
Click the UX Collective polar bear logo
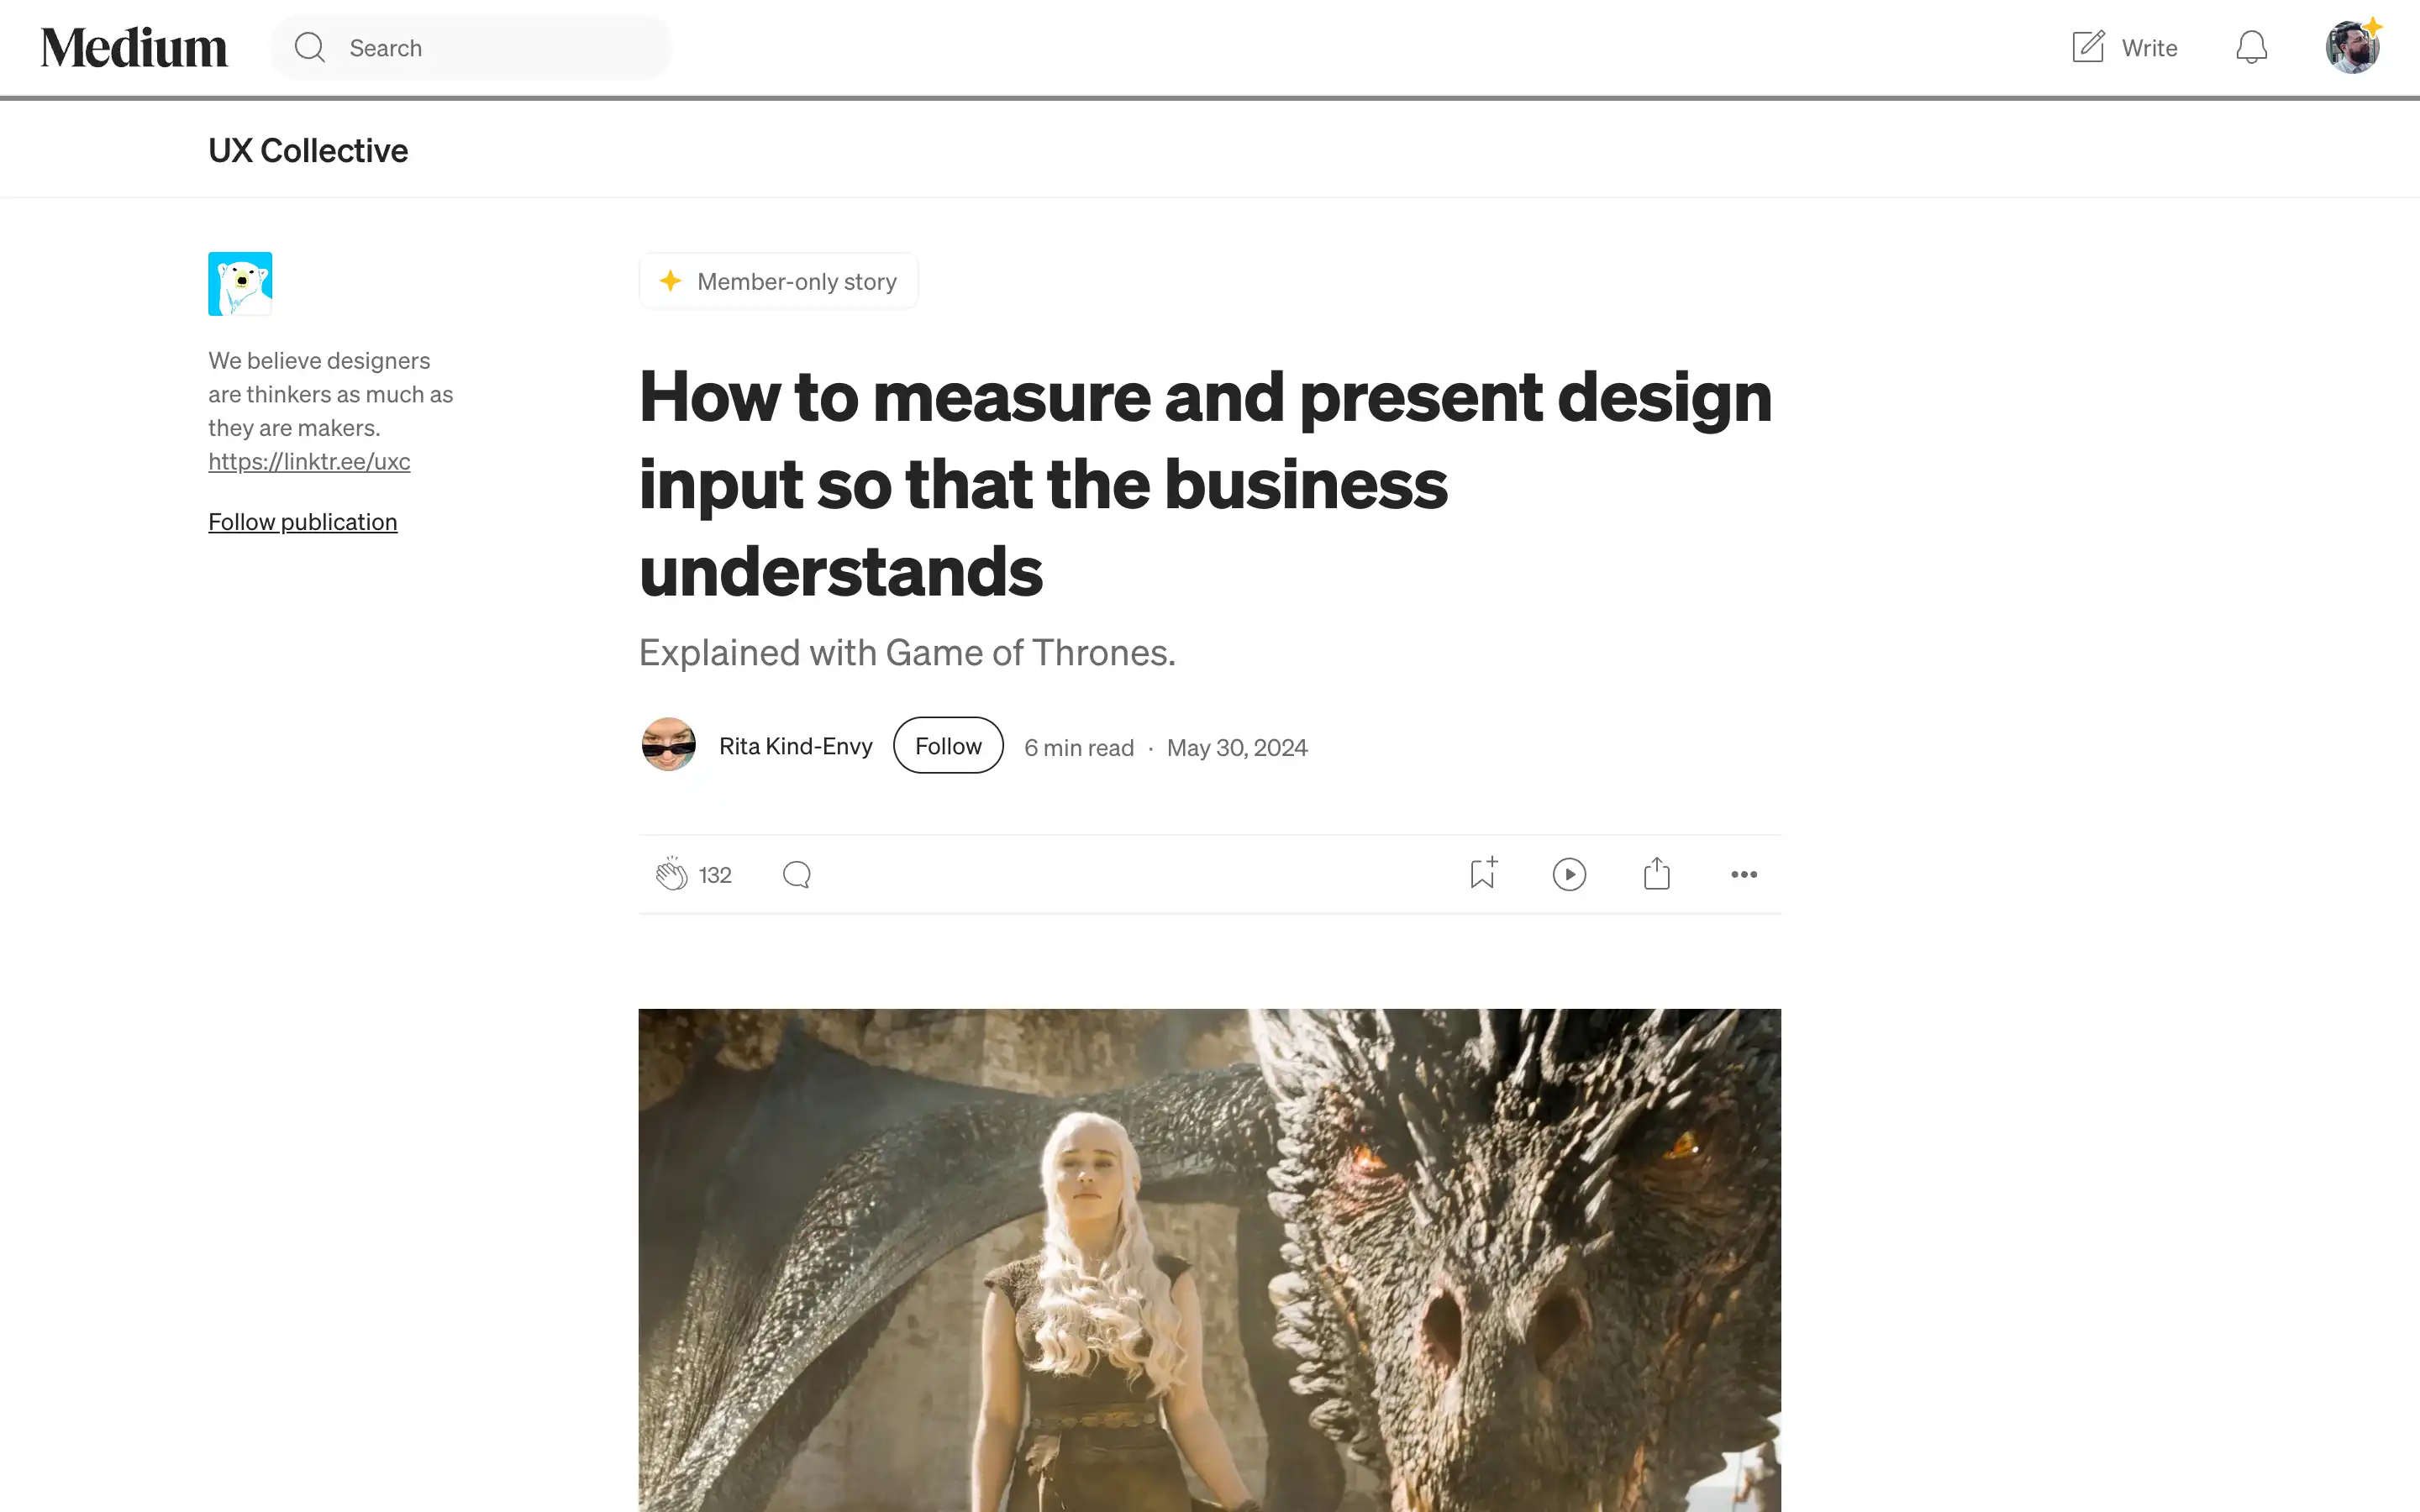240,284
